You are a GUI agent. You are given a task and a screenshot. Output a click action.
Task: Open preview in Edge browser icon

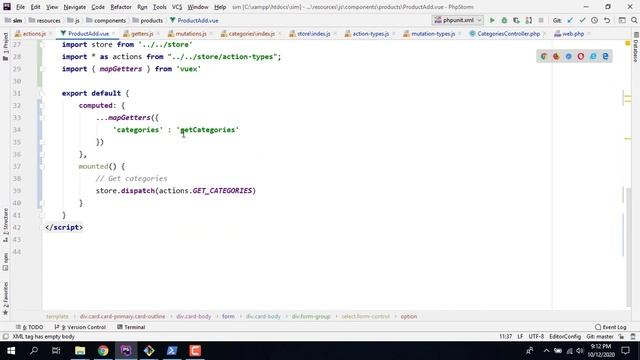(605, 56)
